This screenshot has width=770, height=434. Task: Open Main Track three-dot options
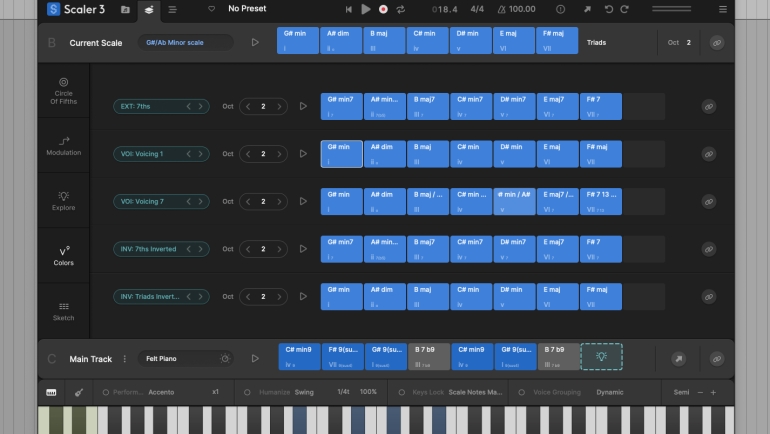tap(125, 359)
